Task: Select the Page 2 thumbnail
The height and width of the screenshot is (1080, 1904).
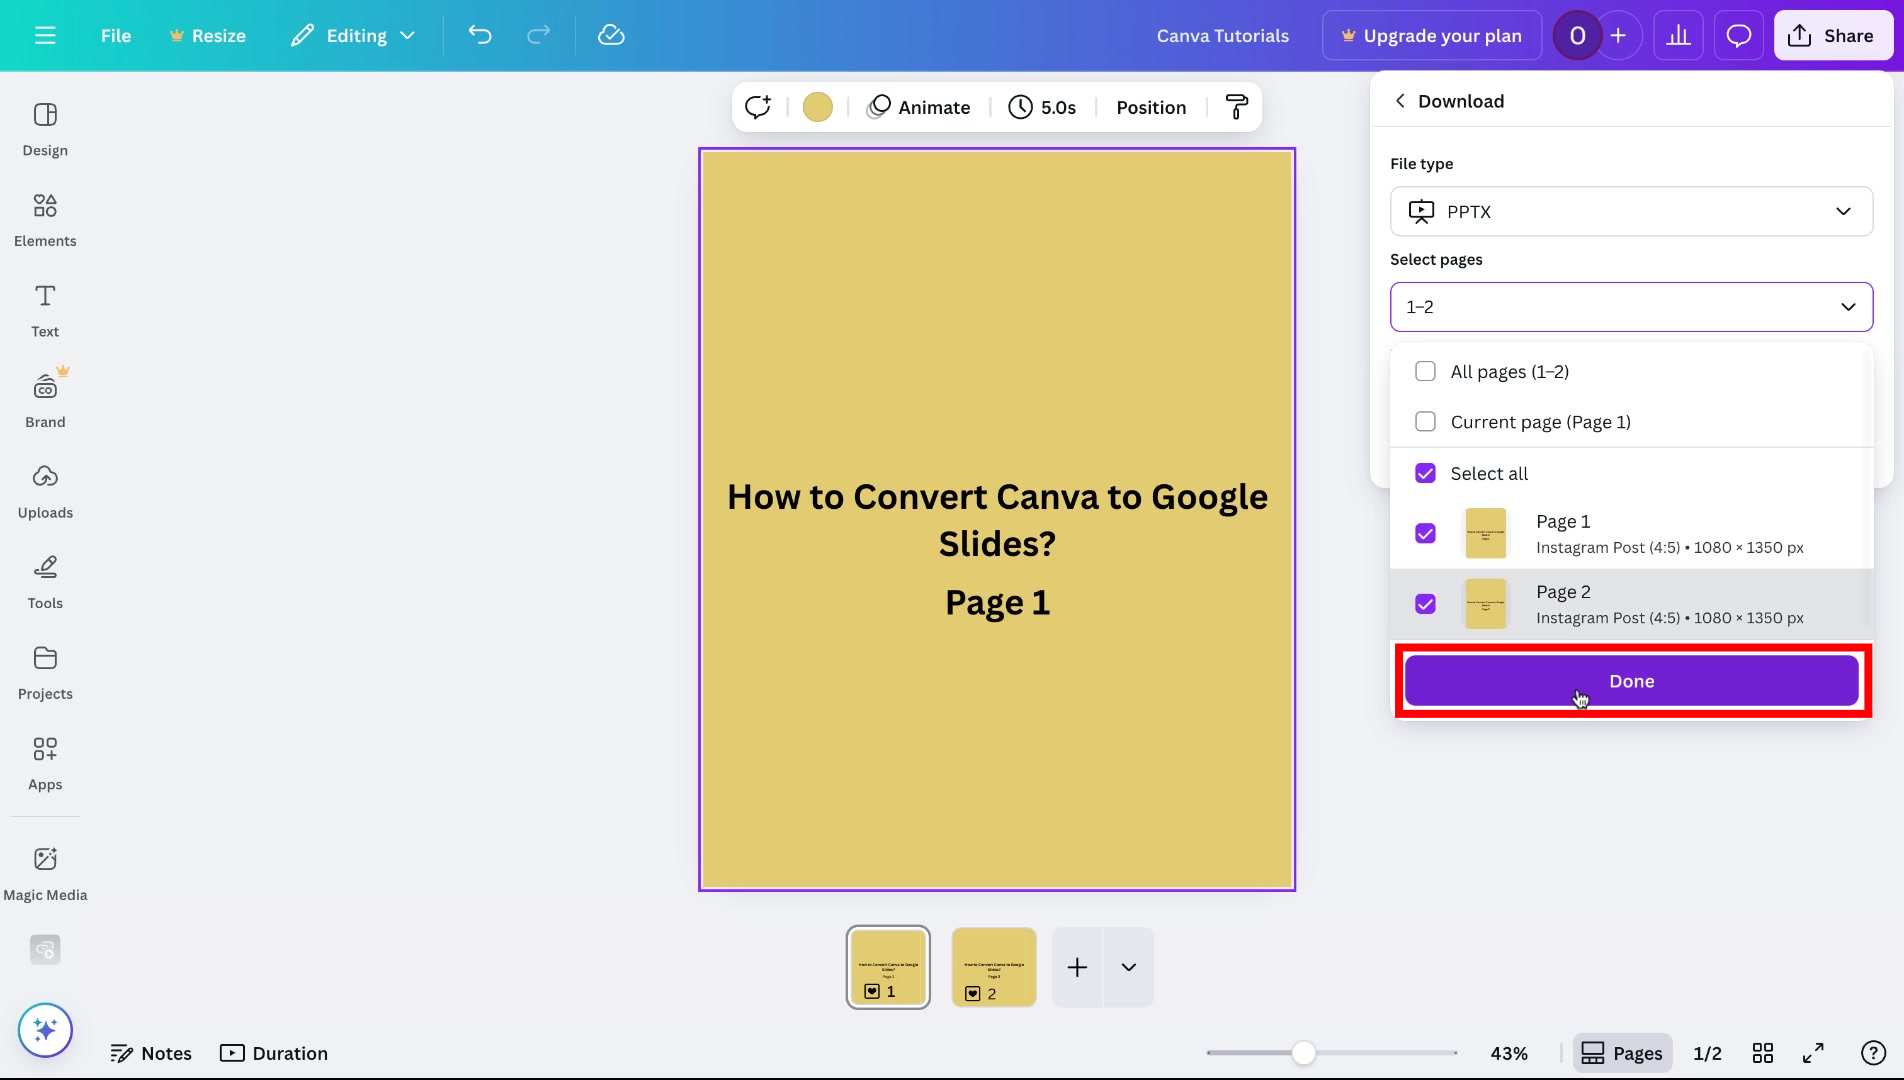Action: [x=993, y=966]
